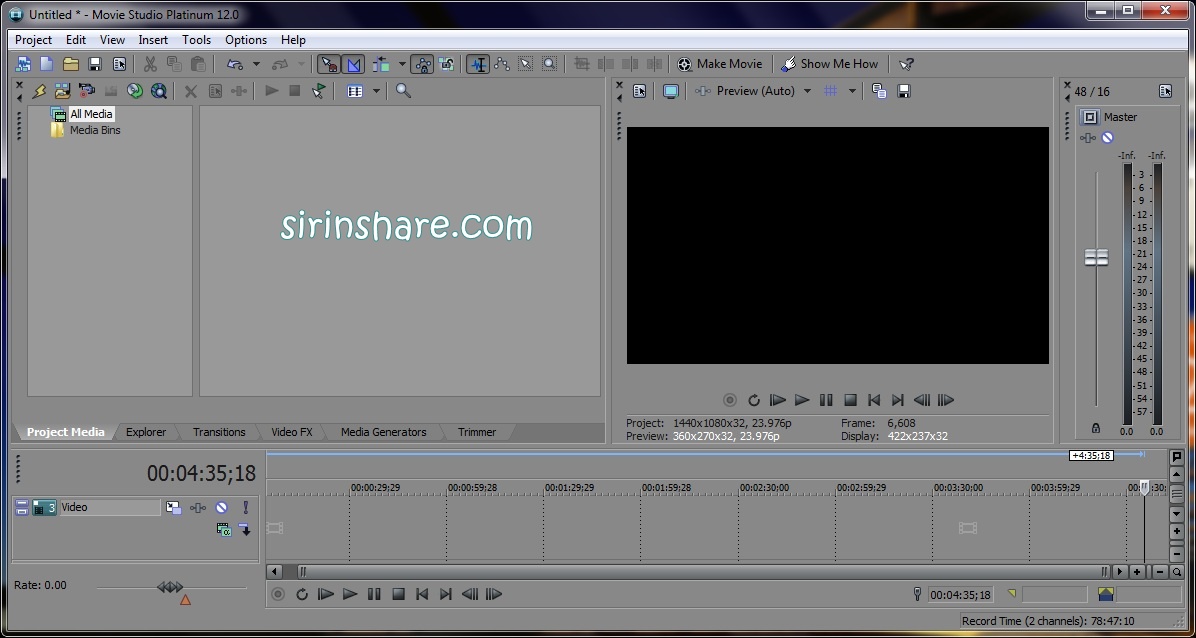This screenshot has height=638, width=1196.
Task: Select All Media in the tree
Action: coord(91,114)
